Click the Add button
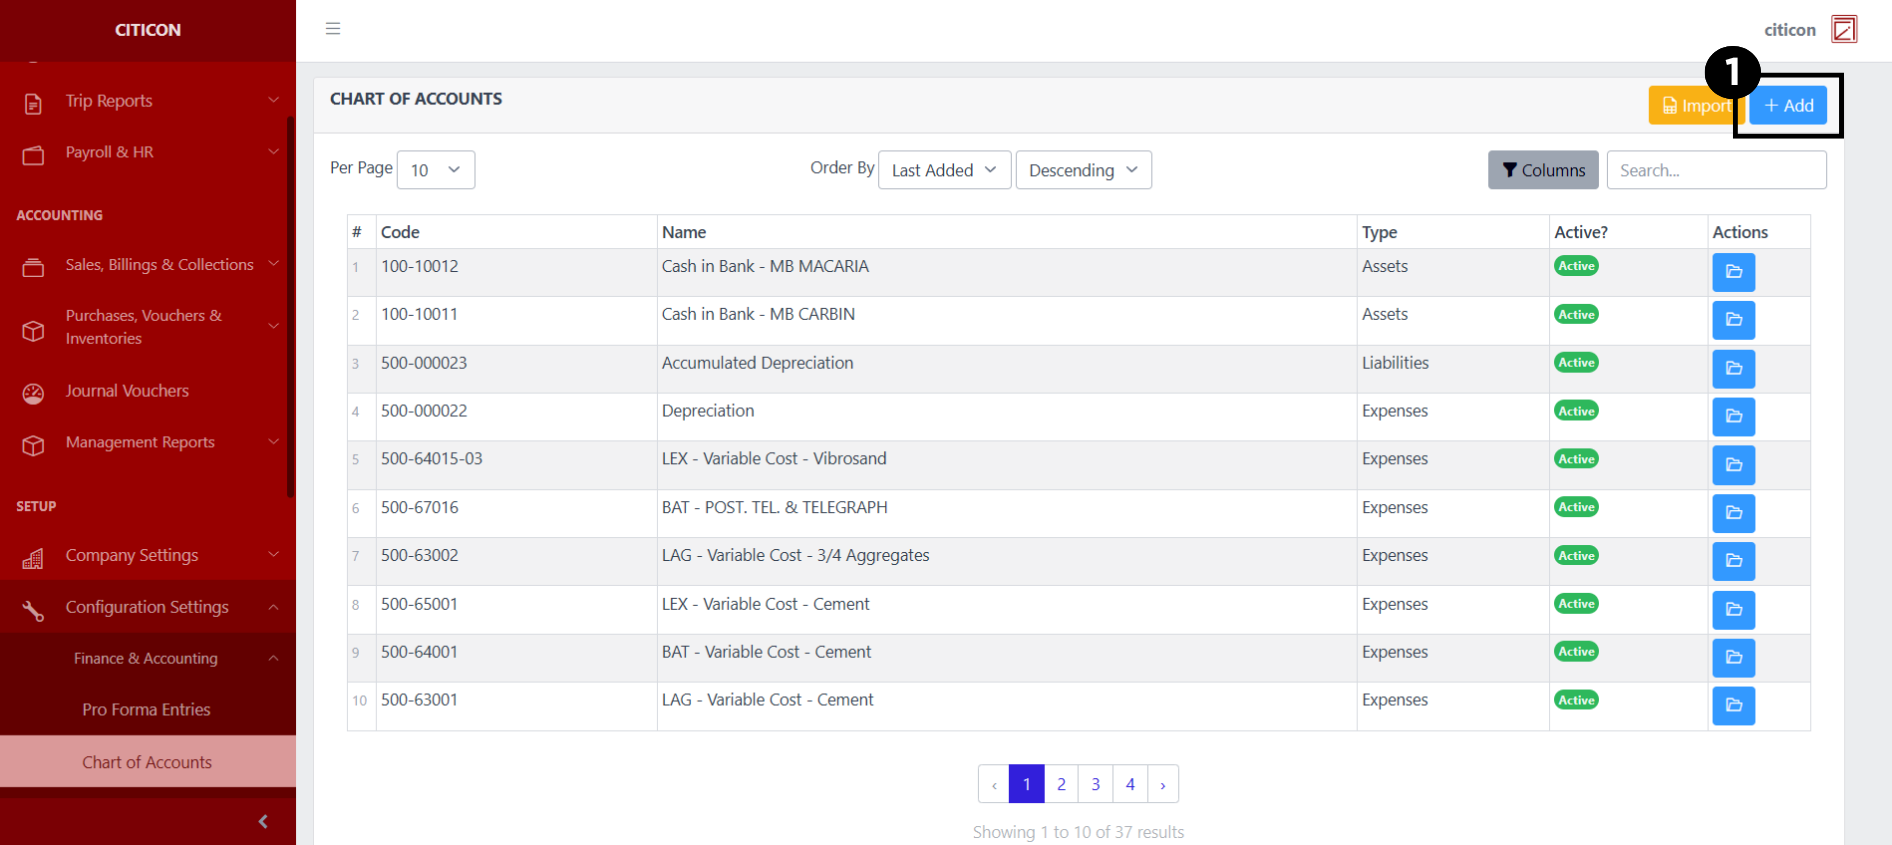This screenshot has height=845, width=1892. click(x=1788, y=106)
